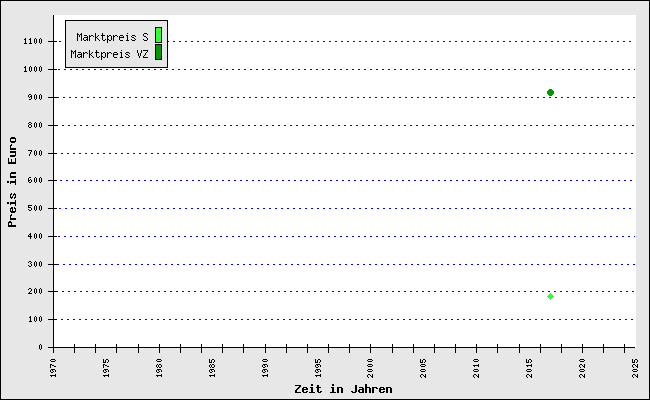Click the x-axis year label 2000
Image resolution: width=650 pixels, height=400 pixels.
tap(371, 368)
